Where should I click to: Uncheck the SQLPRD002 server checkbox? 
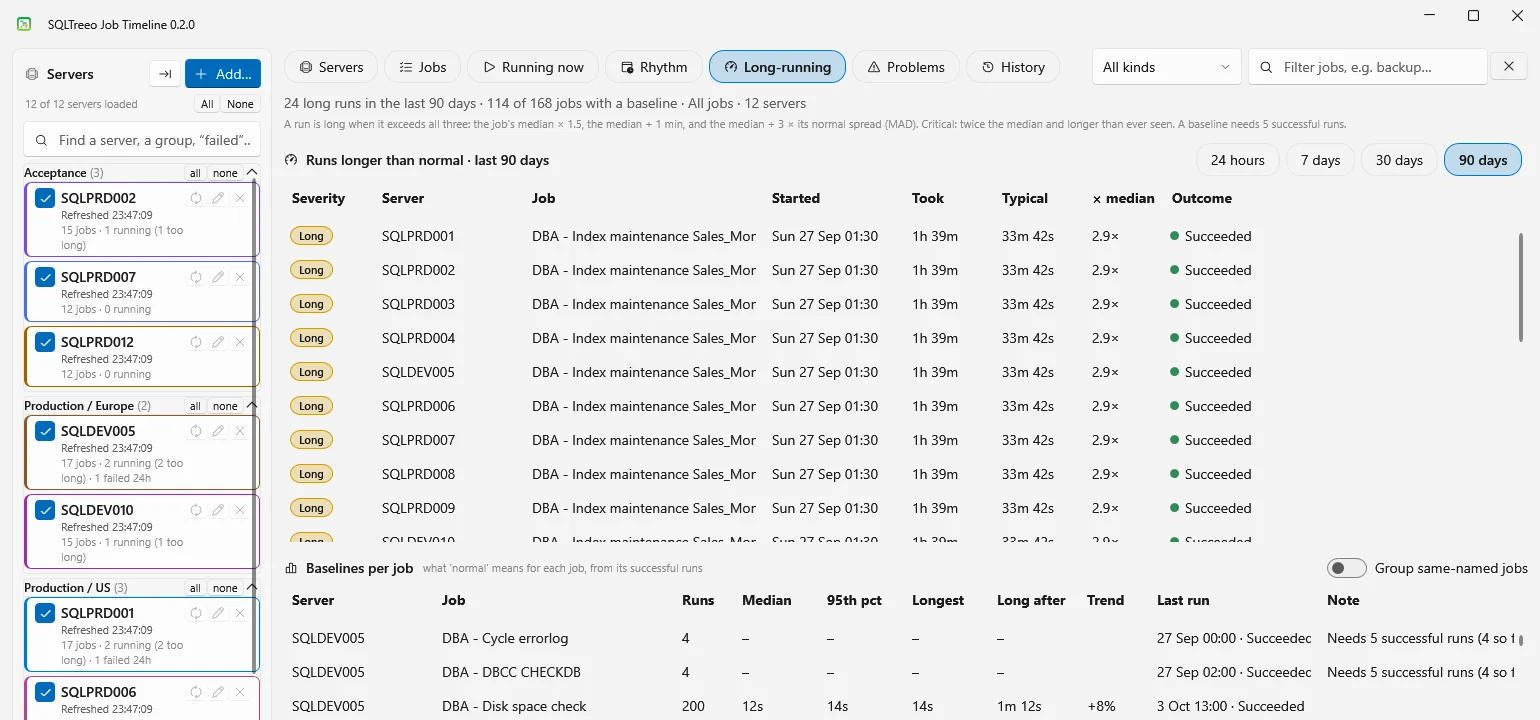(x=45, y=198)
